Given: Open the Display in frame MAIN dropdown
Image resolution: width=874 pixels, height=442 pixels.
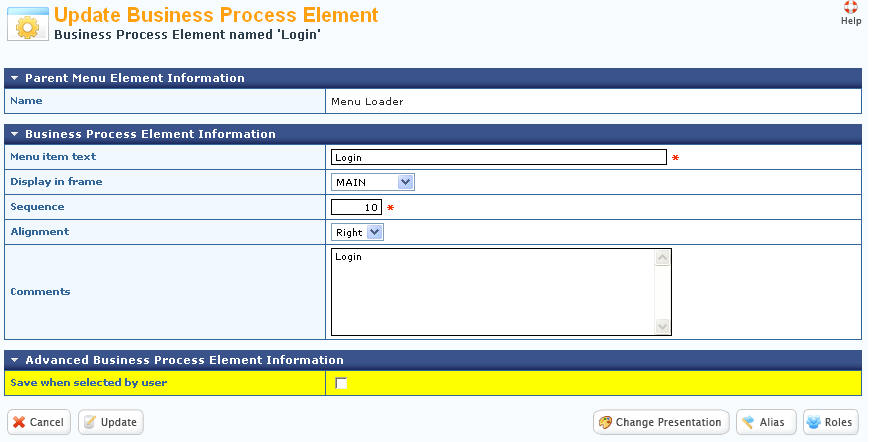Looking at the screenshot, I should click(x=373, y=182).
